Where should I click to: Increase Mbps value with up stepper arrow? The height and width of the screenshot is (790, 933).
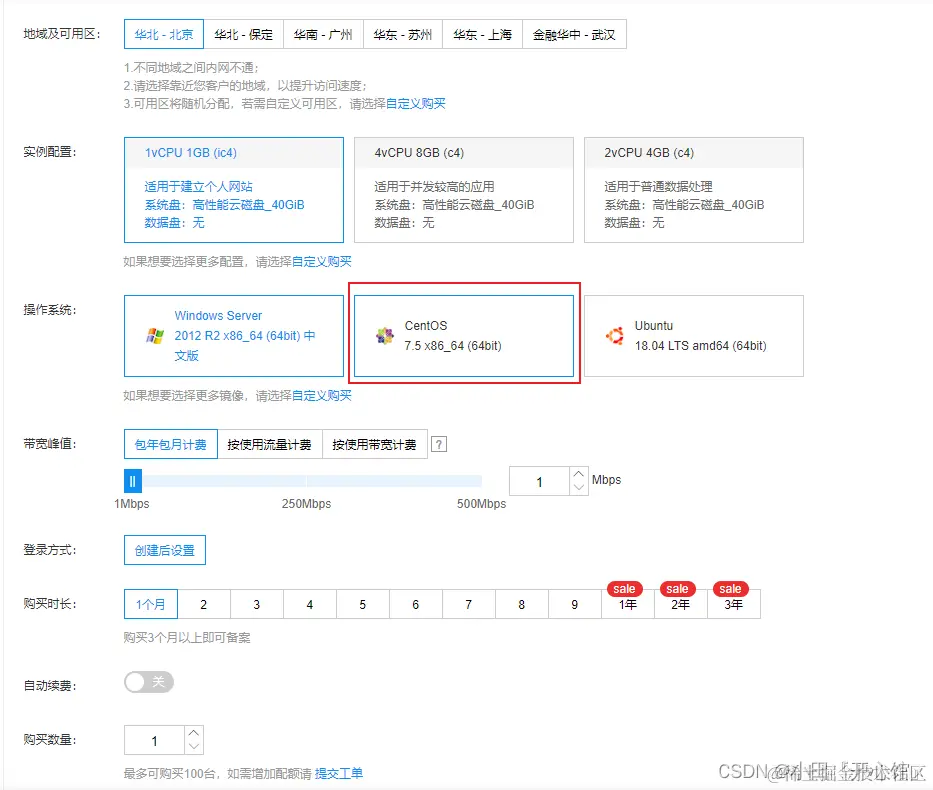click(x=577, y=473)
